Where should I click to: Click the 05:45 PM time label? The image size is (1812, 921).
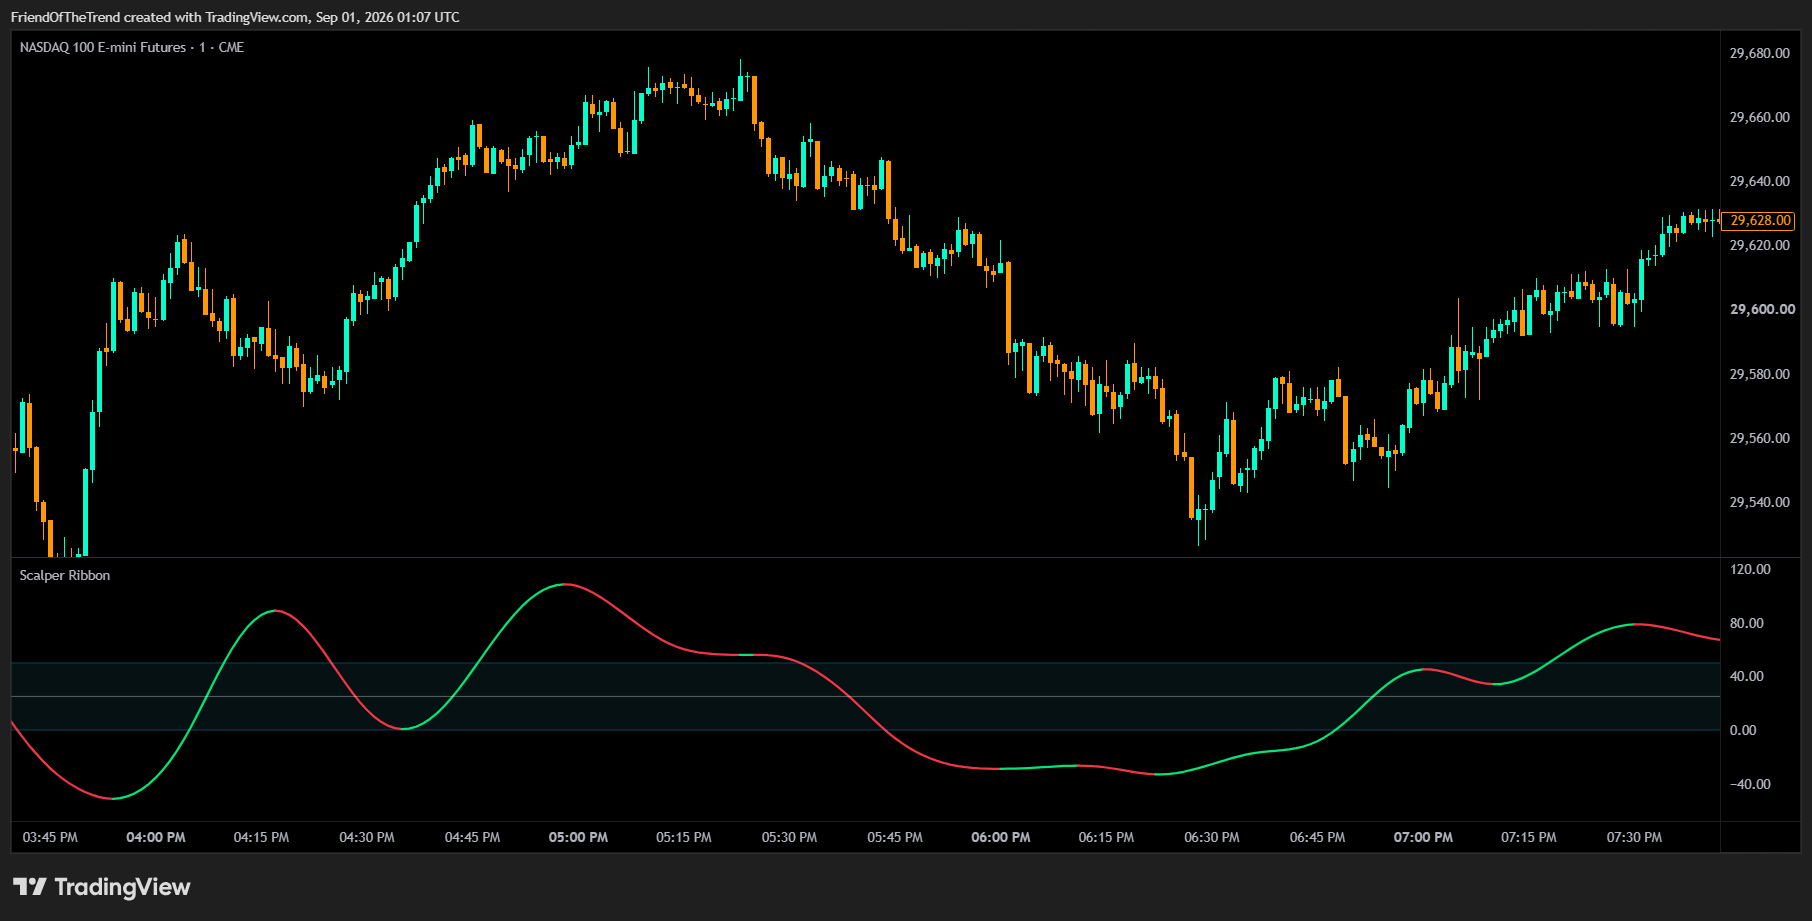pos(895,837)
